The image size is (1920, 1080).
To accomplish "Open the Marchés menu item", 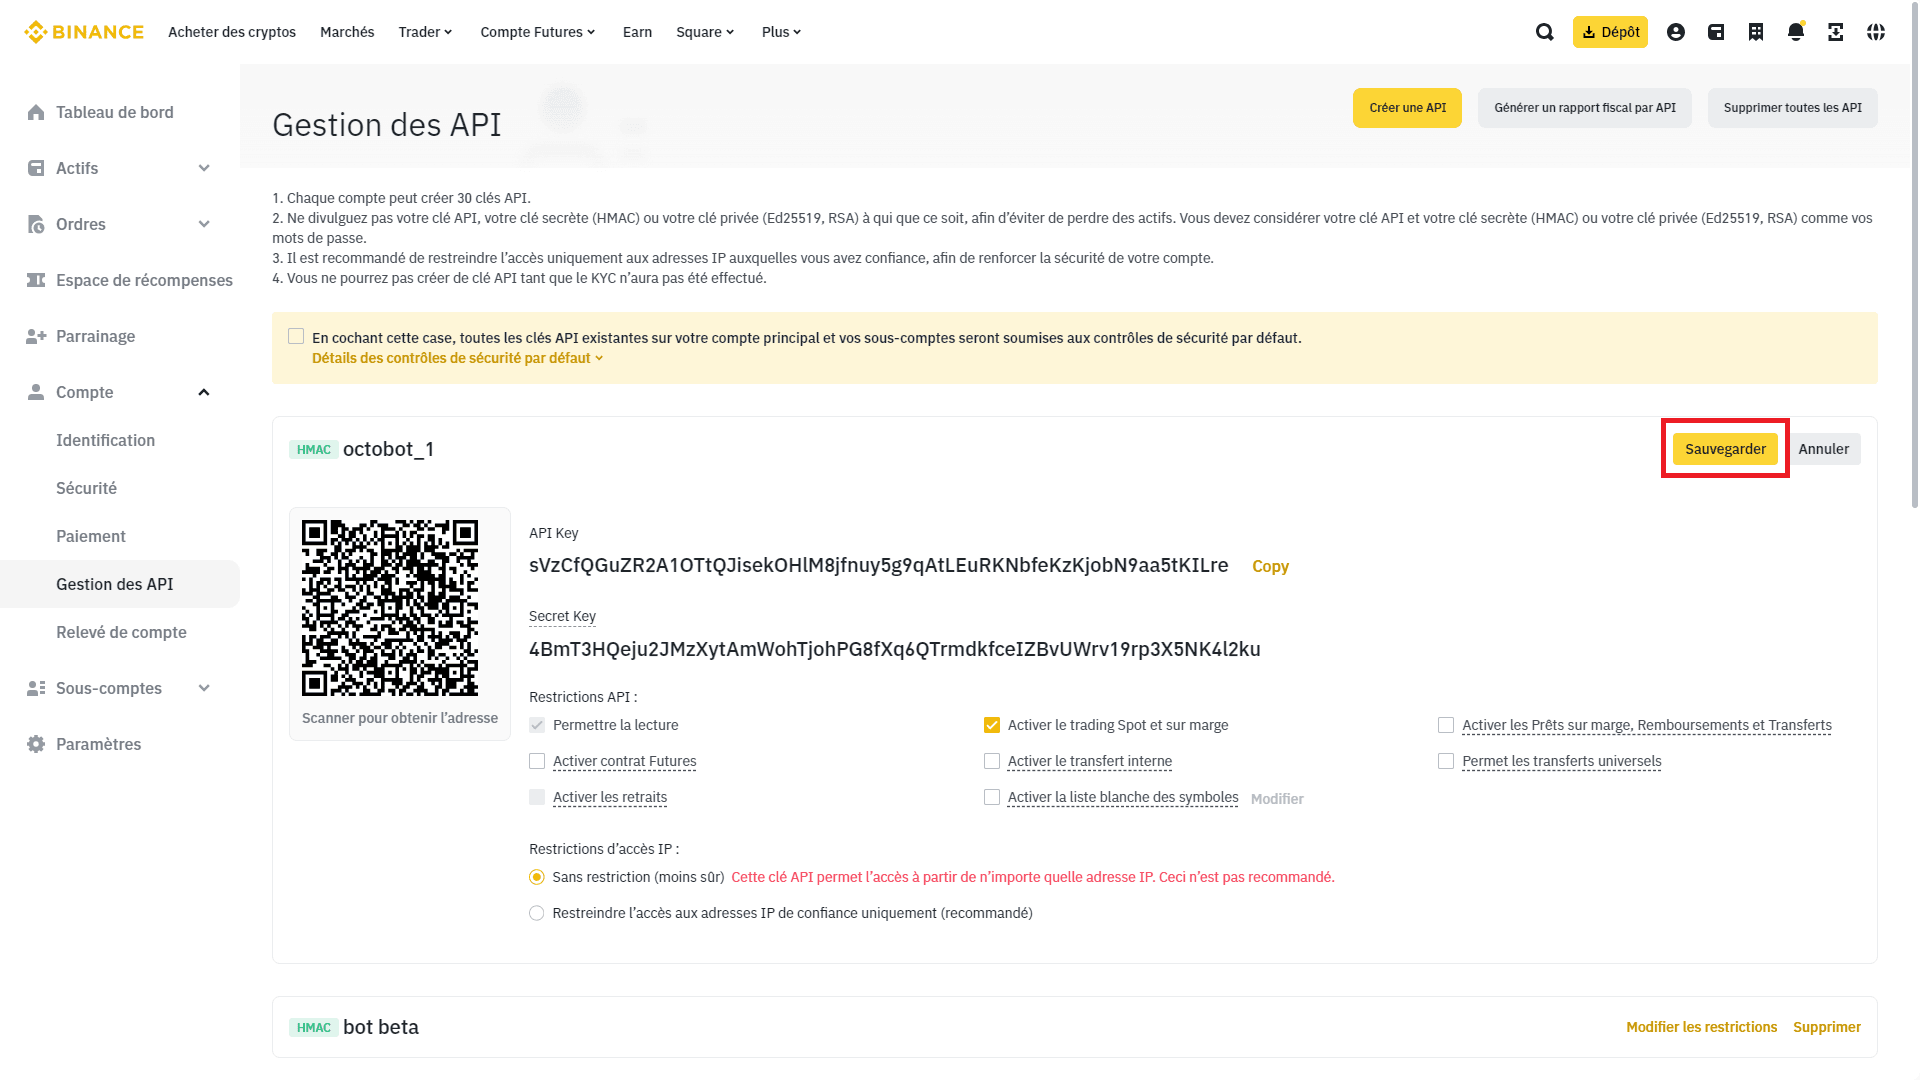I will (347, 32).
